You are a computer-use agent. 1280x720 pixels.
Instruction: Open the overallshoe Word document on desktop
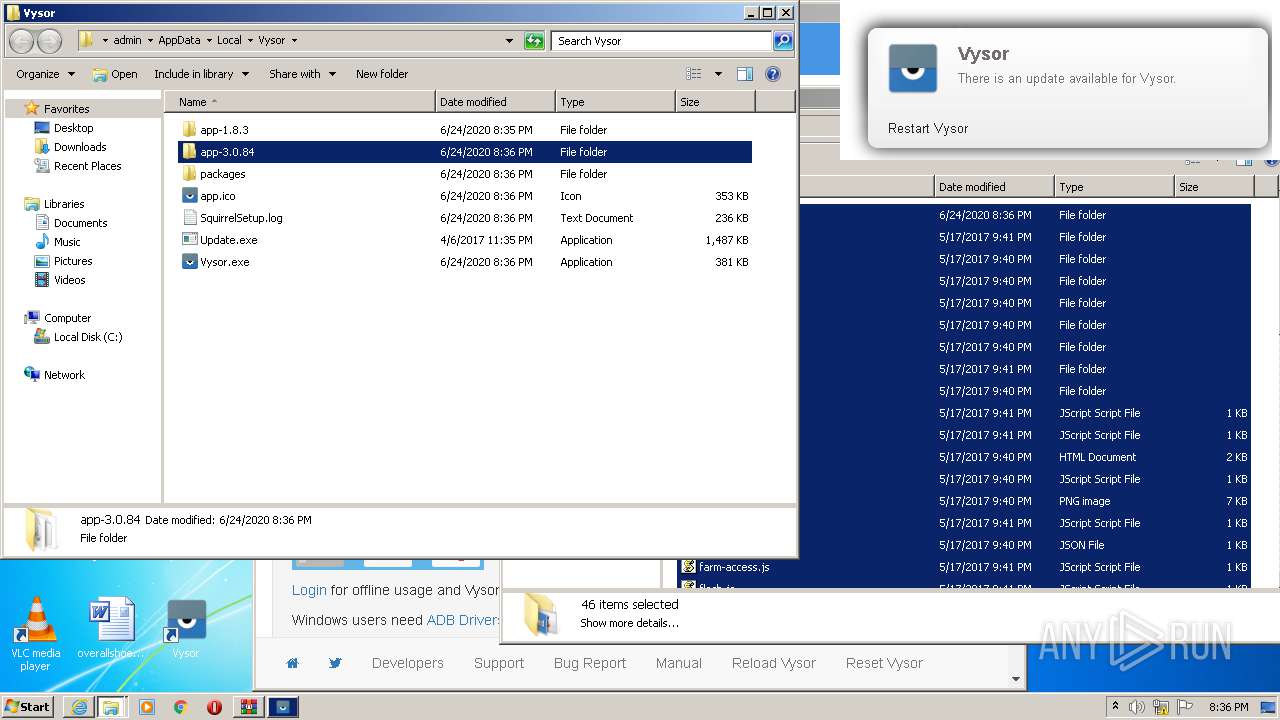(x=110, y=628)
